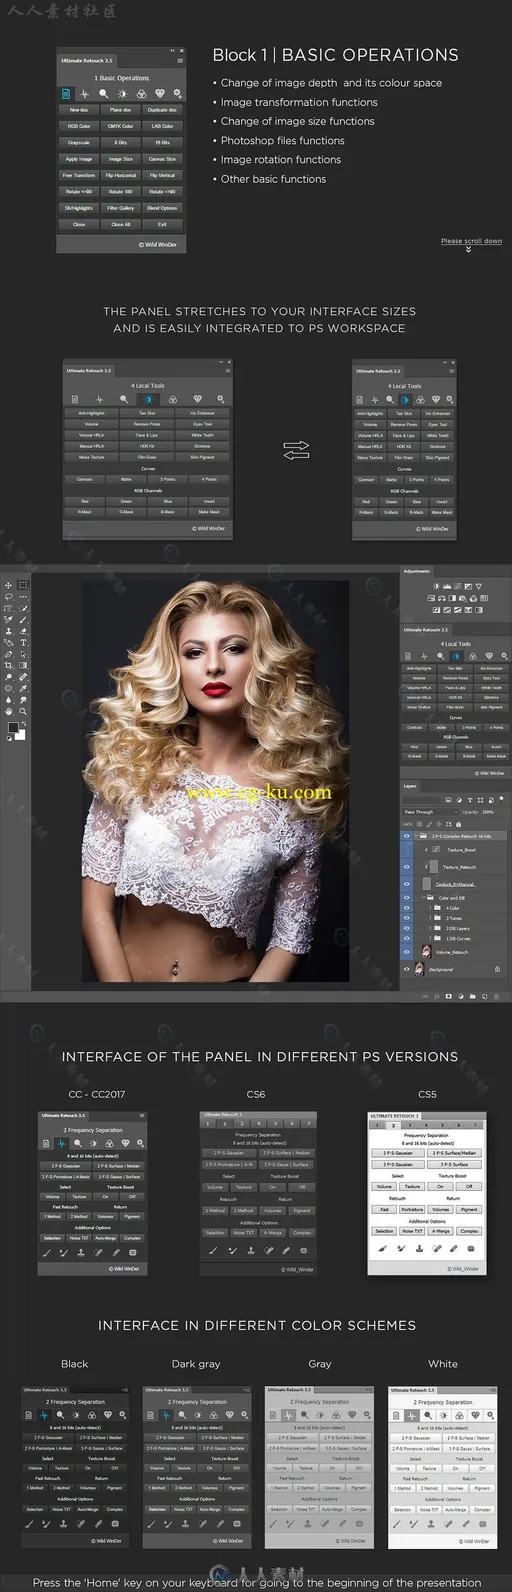Click the trash icon at Layers panel bottom
Screen dimensions: 512x1592
[496, 996]
